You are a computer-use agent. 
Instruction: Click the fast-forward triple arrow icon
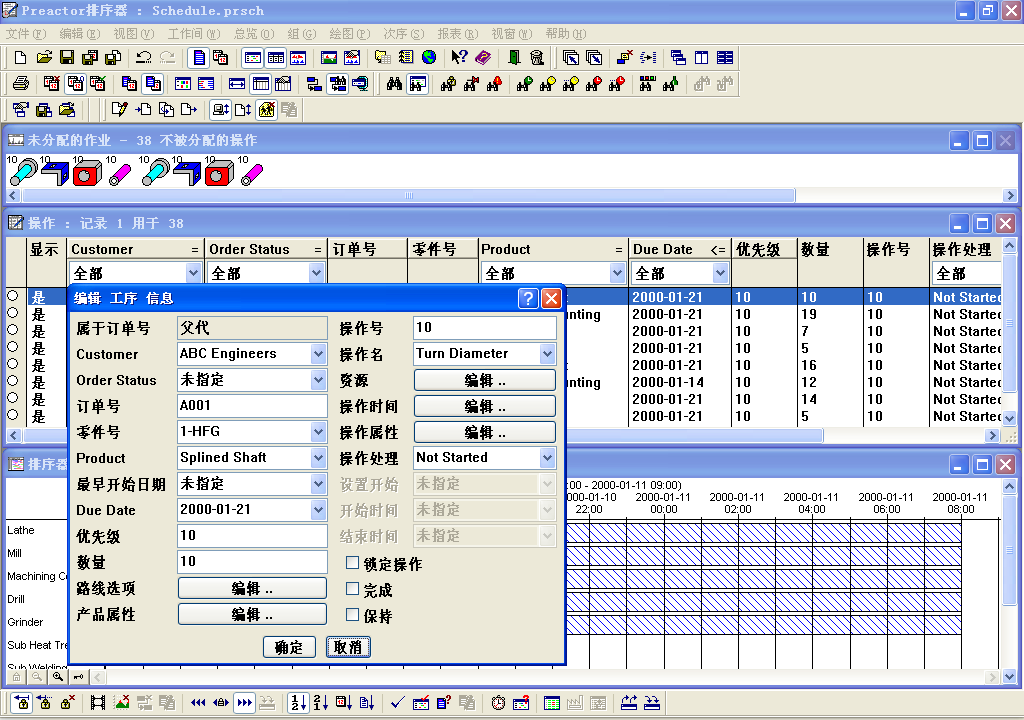[x=244, y=703]
